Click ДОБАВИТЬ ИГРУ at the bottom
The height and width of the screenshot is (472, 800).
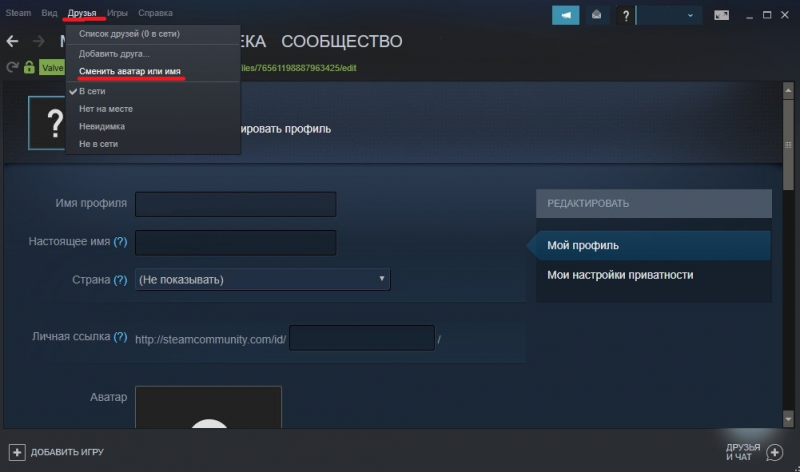[x=67, y=452]
